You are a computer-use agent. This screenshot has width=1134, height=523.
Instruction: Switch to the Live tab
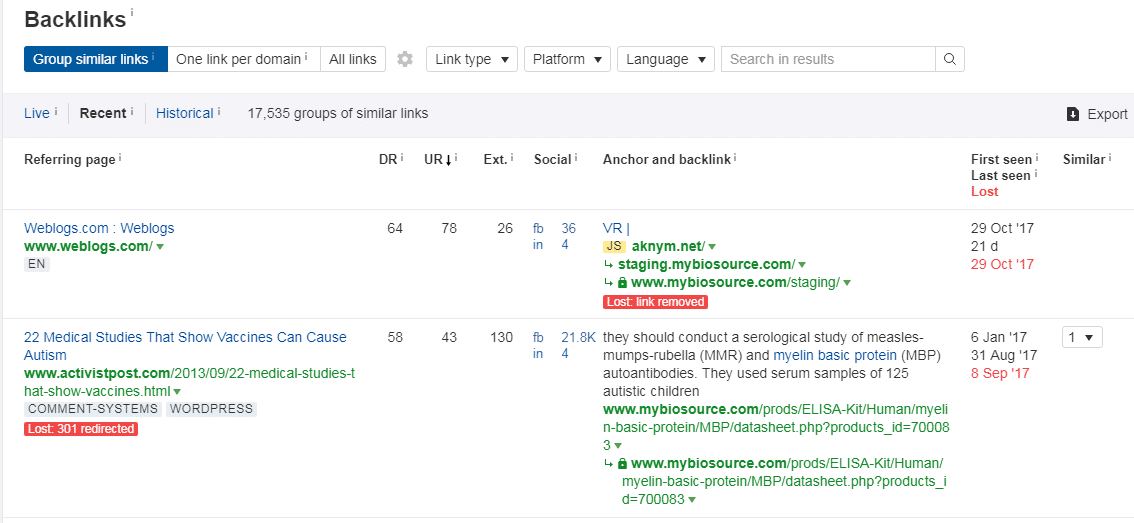pos(36,113)
